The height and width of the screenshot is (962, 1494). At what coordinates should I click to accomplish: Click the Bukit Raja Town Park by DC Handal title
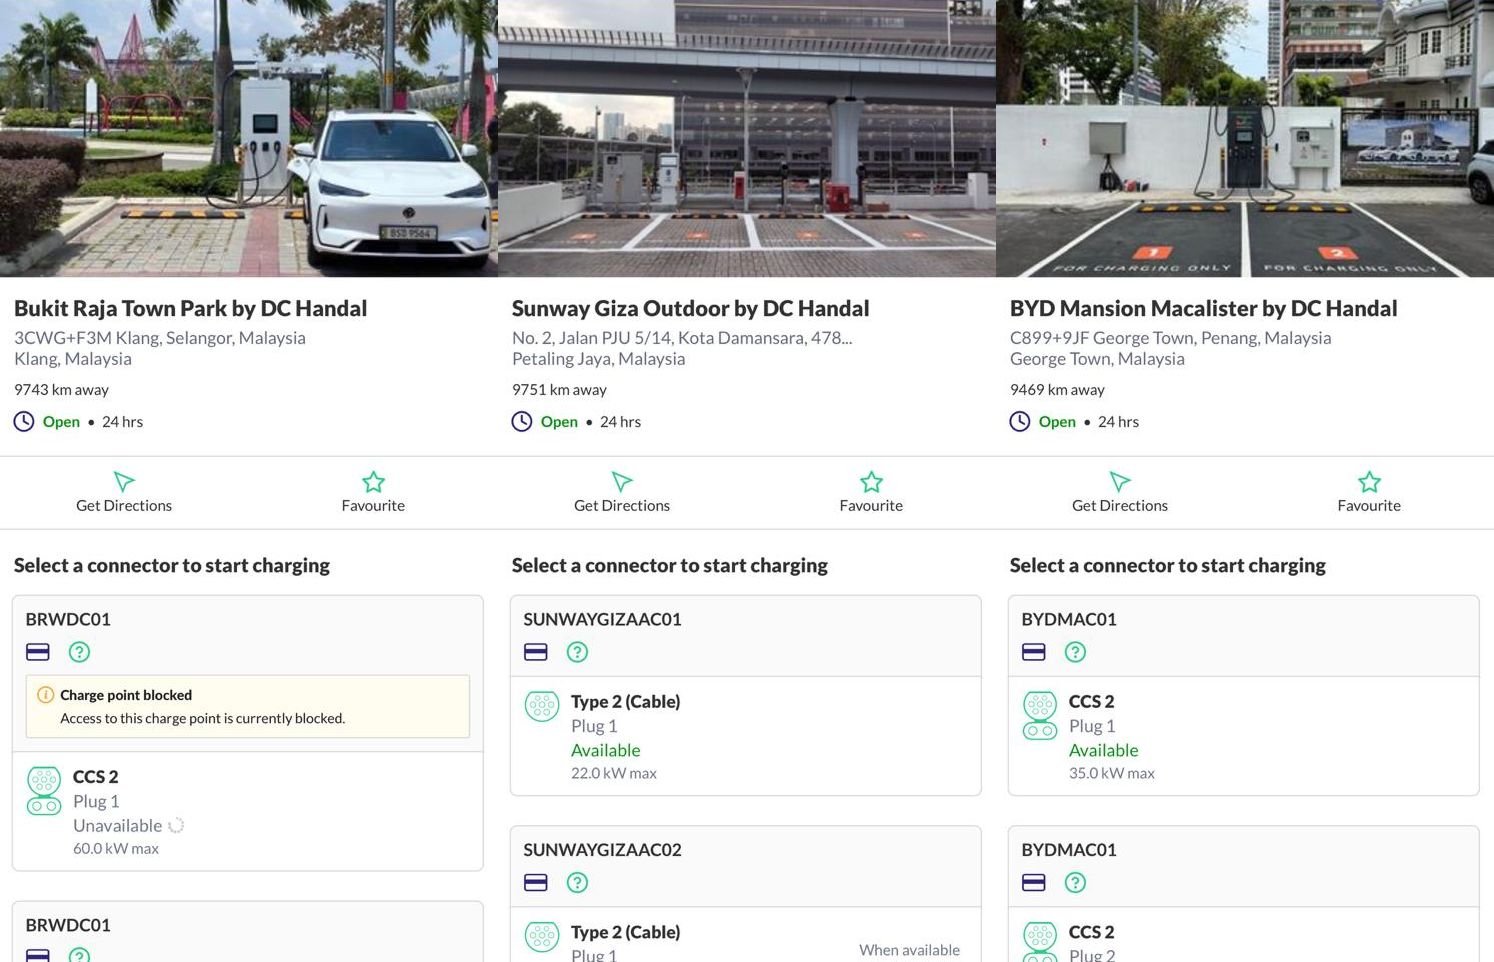pyautogui.click(x=190, y=308)
